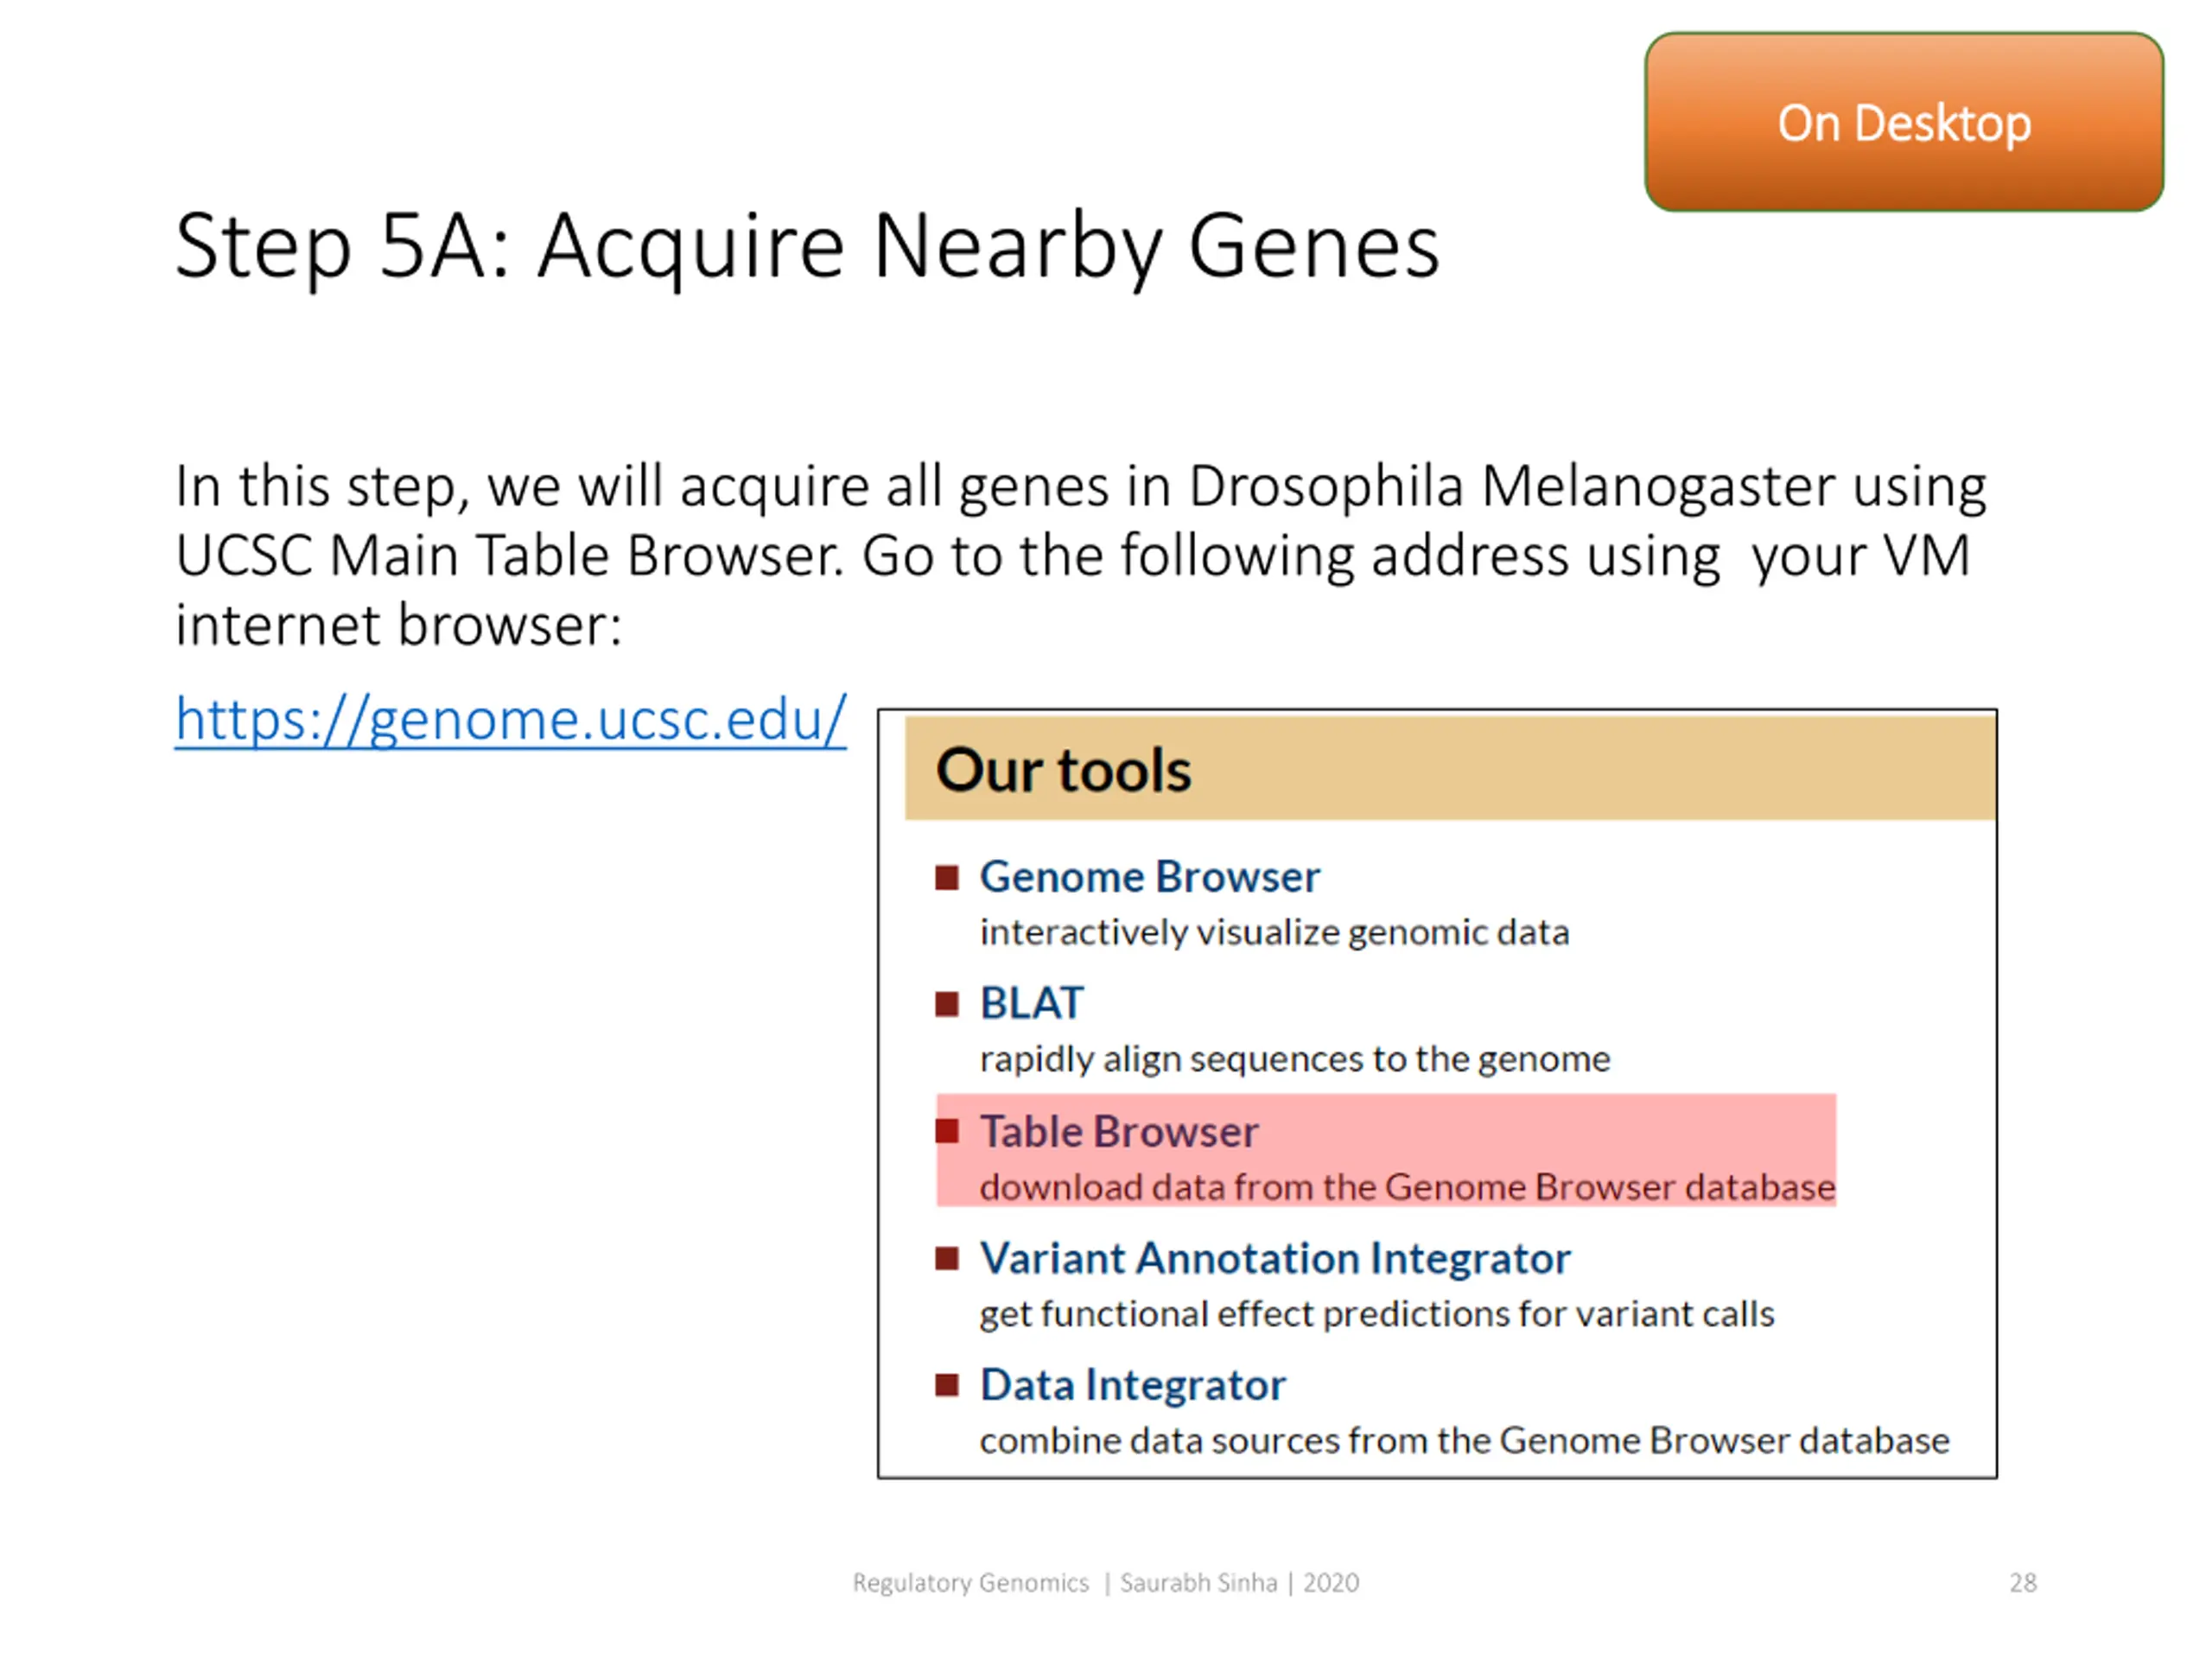Click the slide number 28
2212x1659 pixels.
[x=2023, y=1583]
